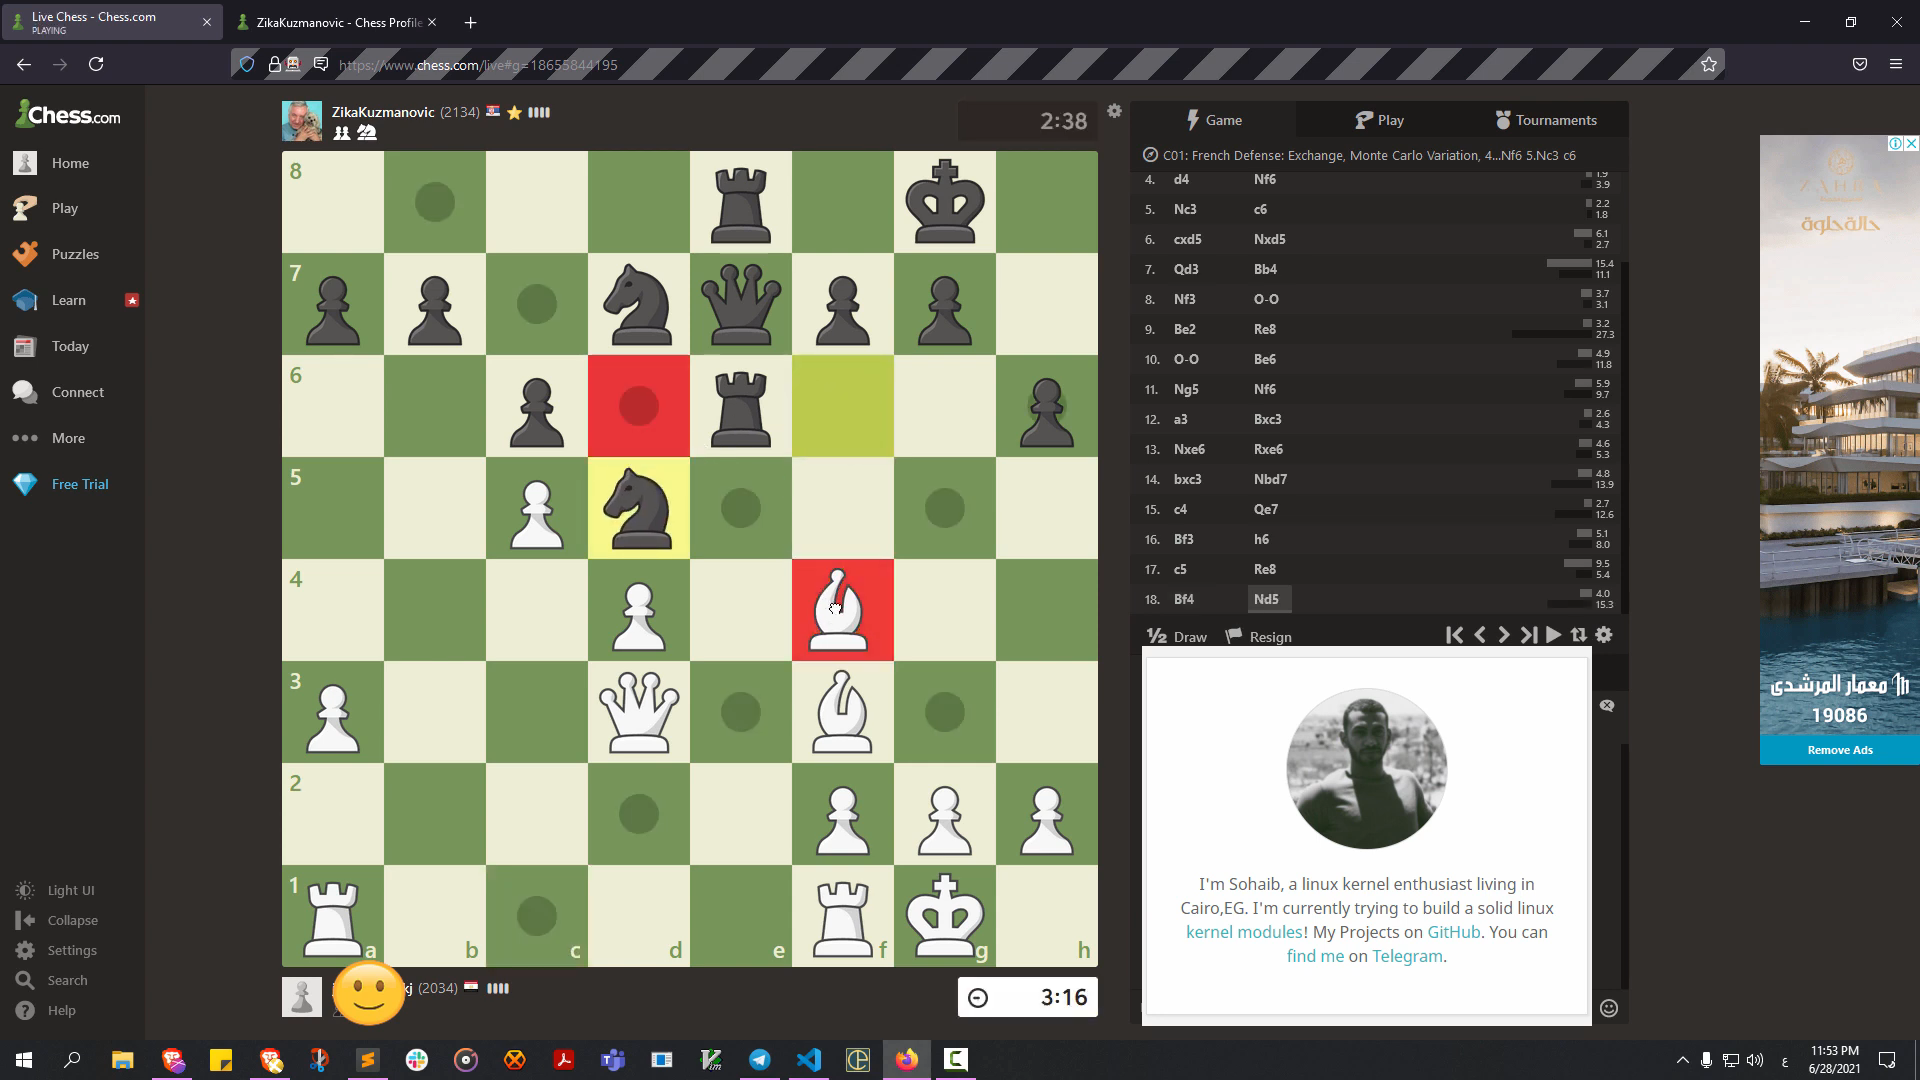
Task: Flip the board using the arrows icon
Action: (x=1578, y=635)
